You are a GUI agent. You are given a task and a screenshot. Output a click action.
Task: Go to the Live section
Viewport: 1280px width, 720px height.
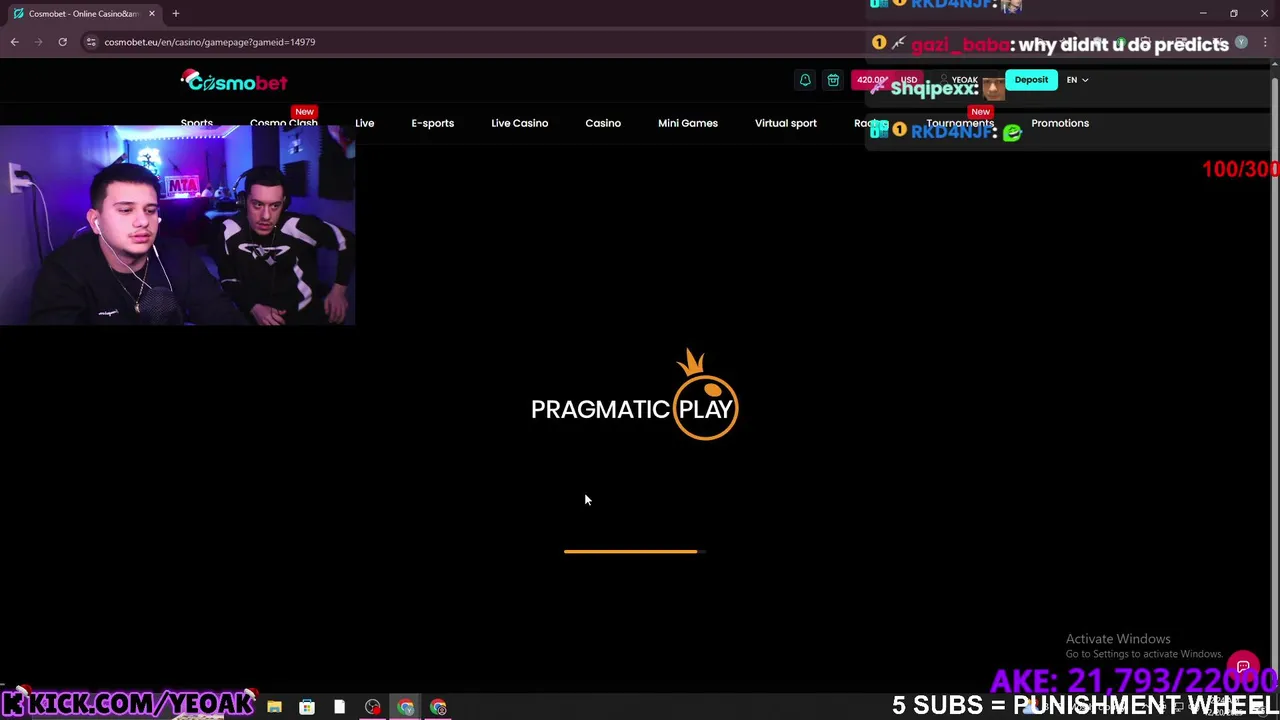[x=364, y=123]
